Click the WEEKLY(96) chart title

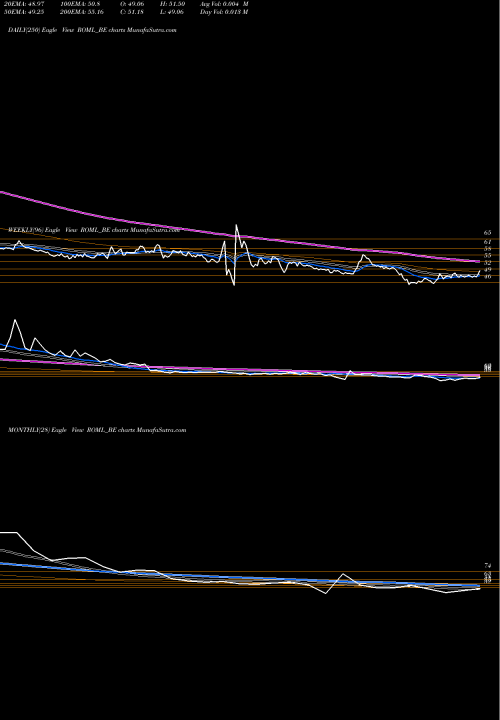[94, 230]
